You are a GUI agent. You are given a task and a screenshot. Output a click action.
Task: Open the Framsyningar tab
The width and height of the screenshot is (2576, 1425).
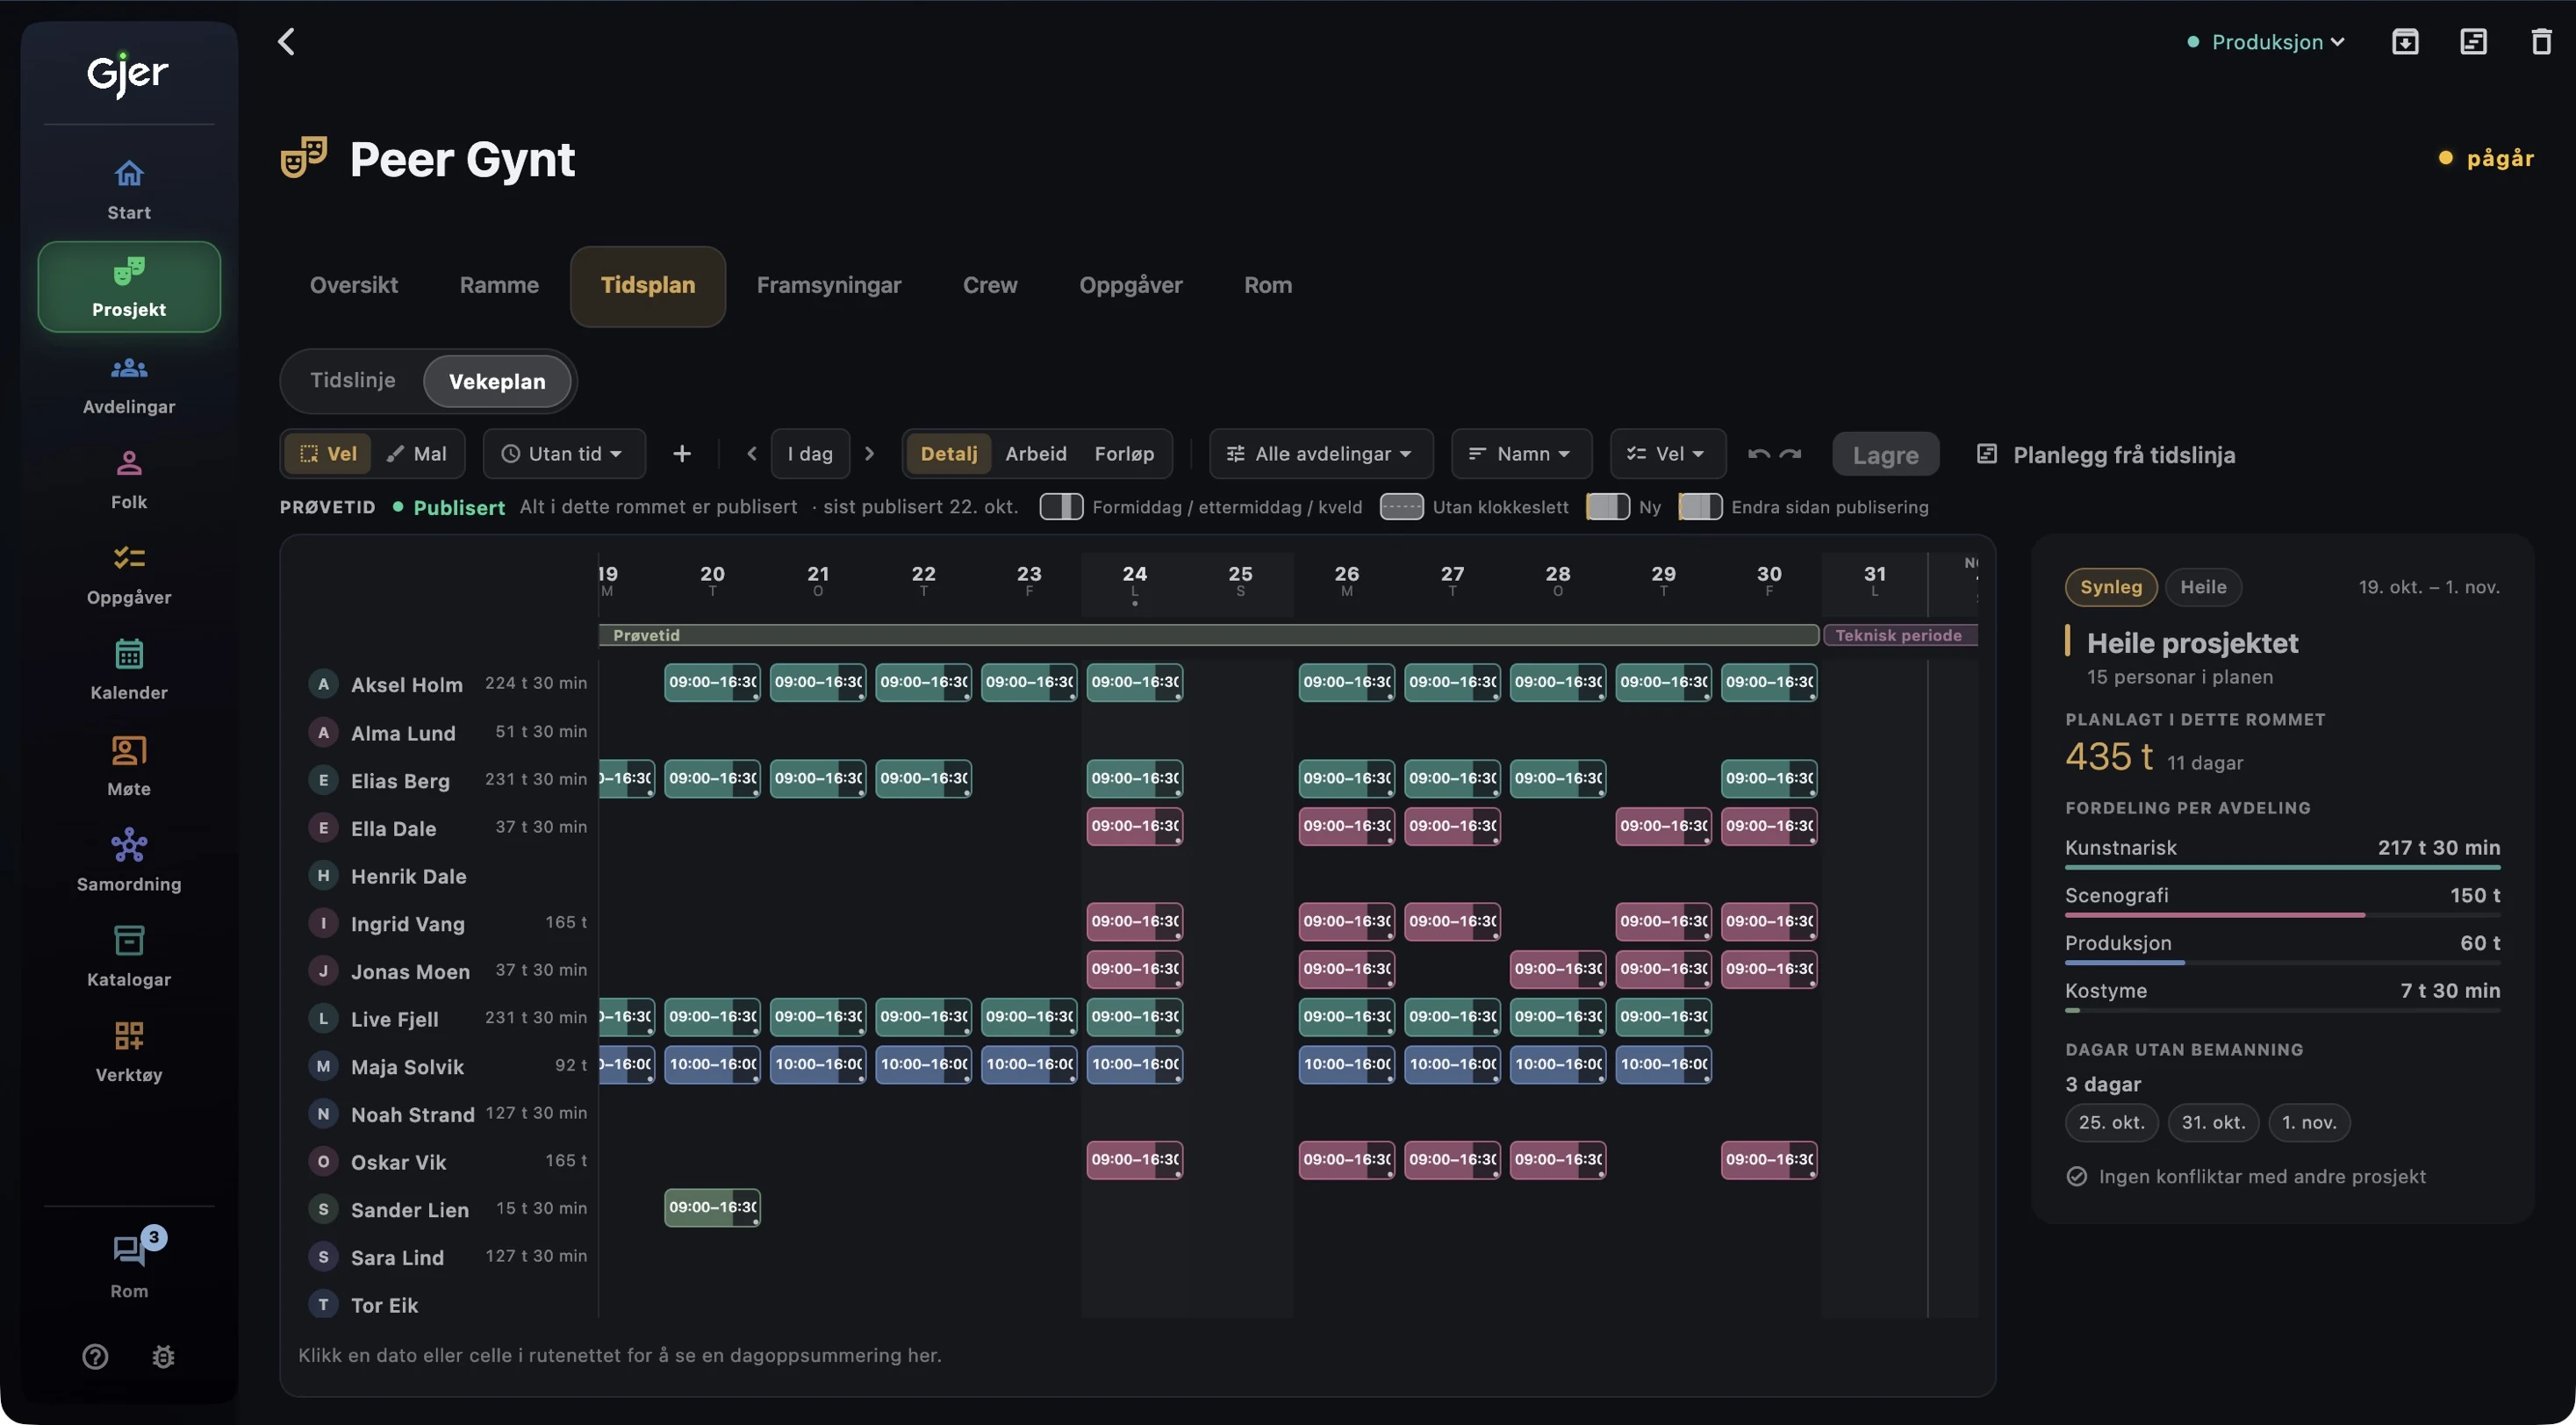829,286
